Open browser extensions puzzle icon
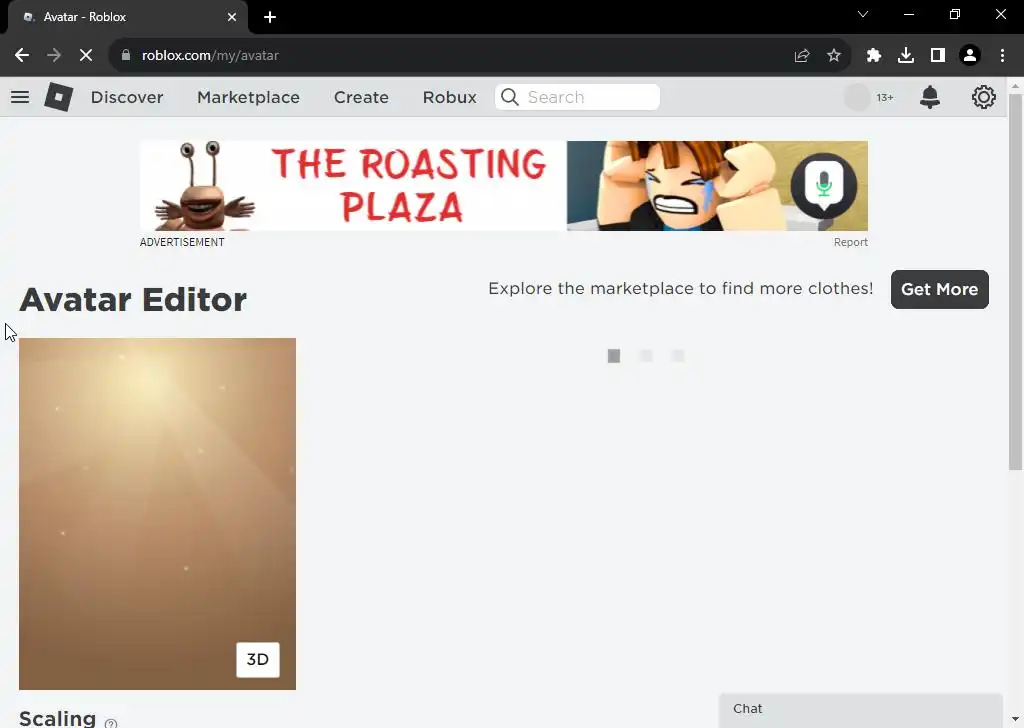The width and height of the screenshot is (1024, 728). [873, 55]
